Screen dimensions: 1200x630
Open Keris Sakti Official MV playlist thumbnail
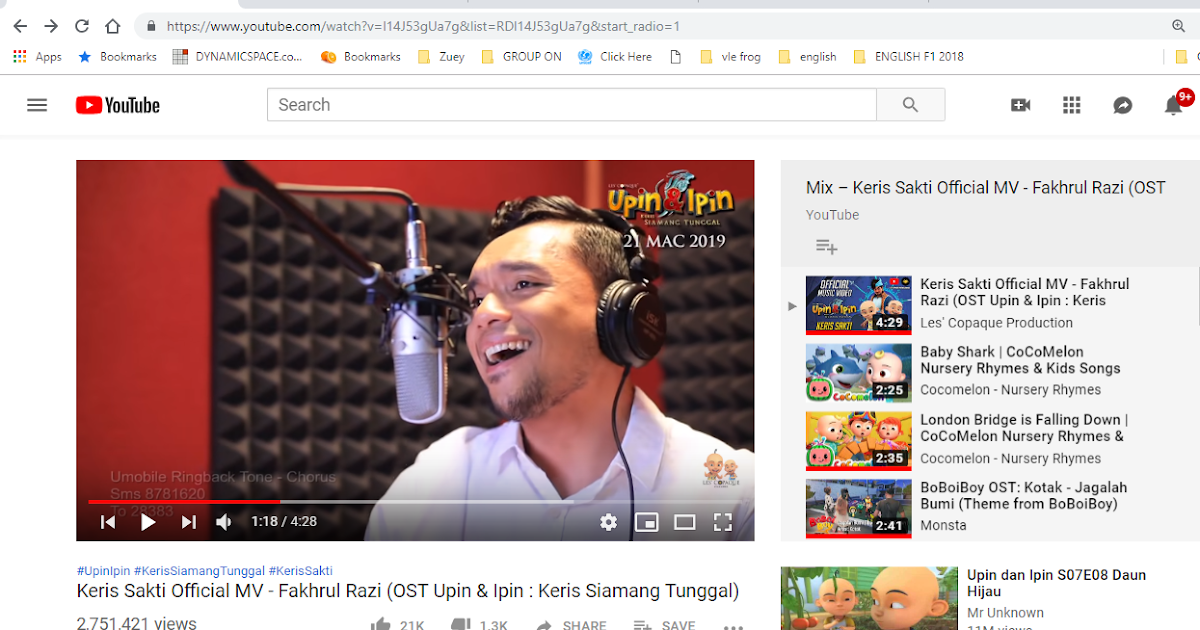click(858, 305)
